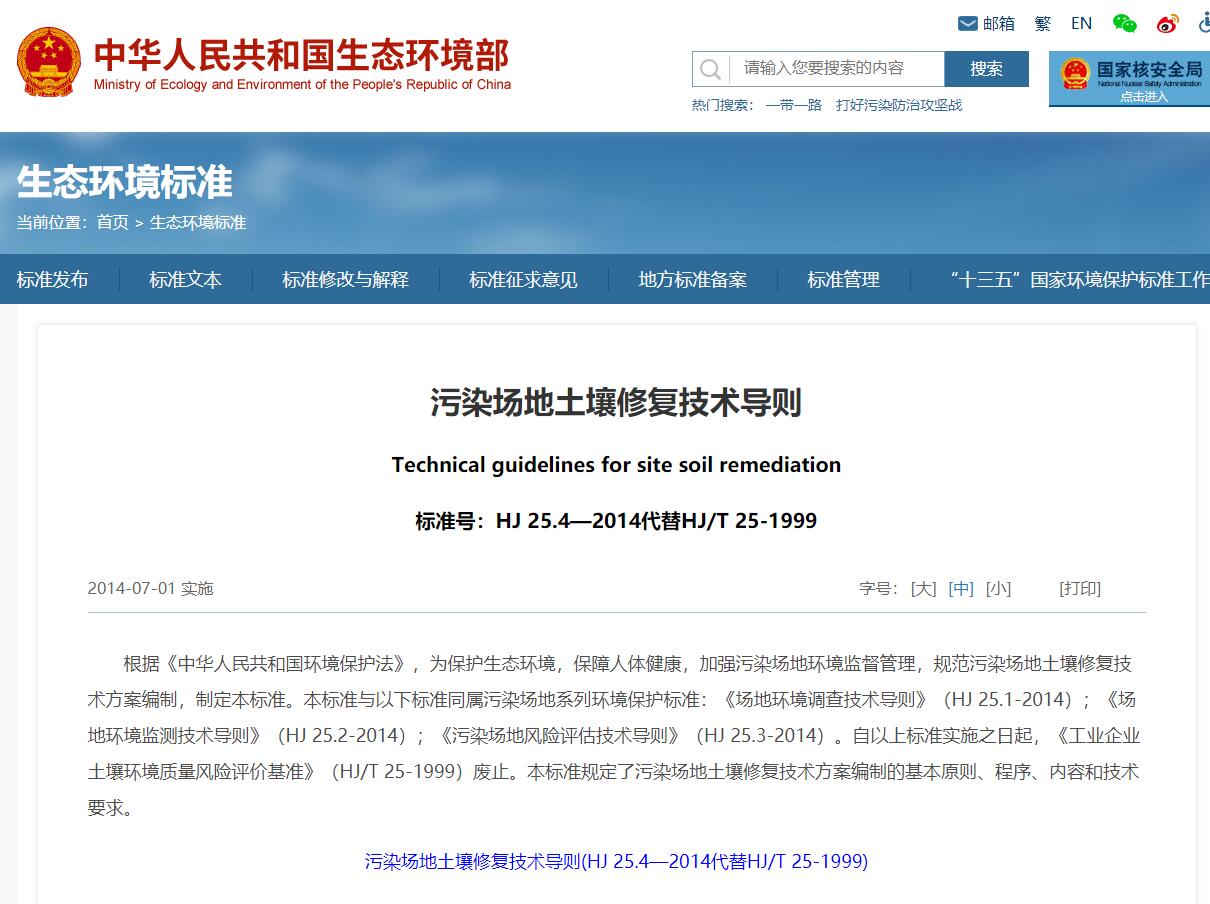This screenshot has height=904, width=1210.
Task: Open the 国家核安全局 banner
Action: 1131,78
